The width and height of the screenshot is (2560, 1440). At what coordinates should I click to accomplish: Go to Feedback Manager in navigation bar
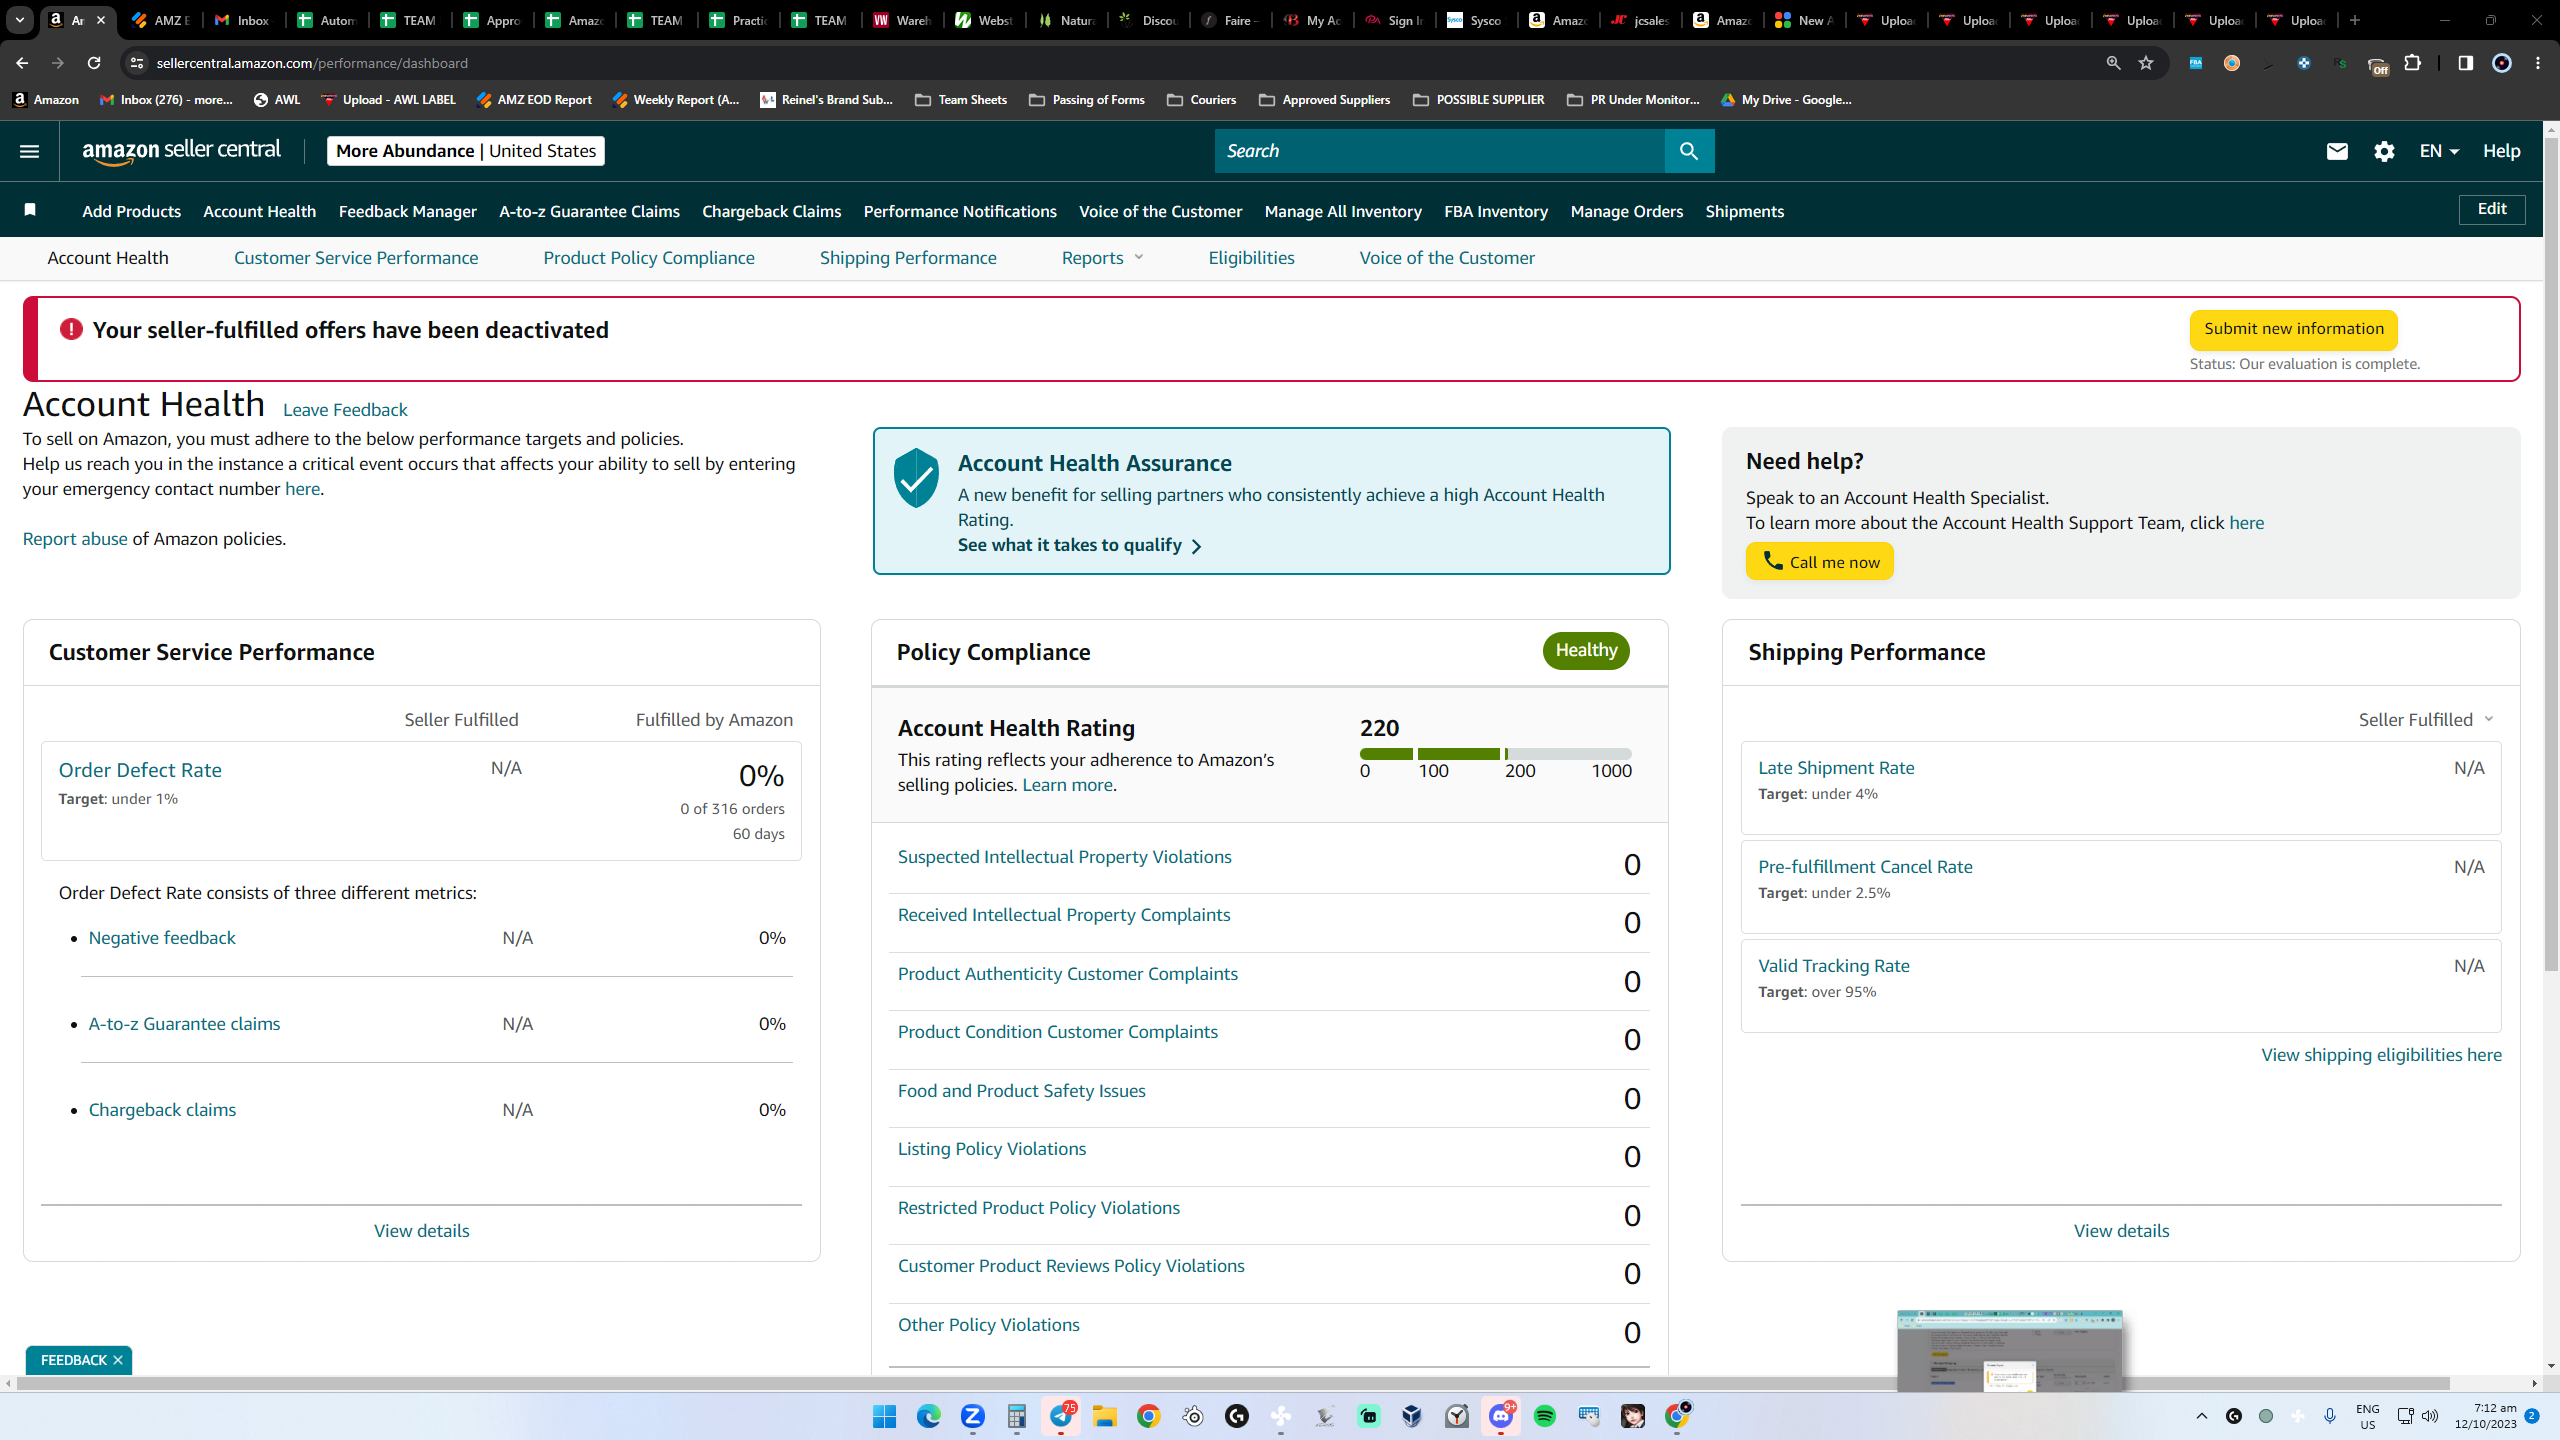coord(408,211)
